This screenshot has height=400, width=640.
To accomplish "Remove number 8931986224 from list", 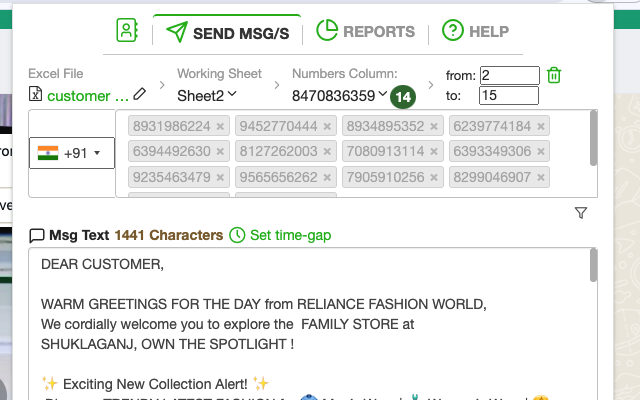I will (220, 127).
